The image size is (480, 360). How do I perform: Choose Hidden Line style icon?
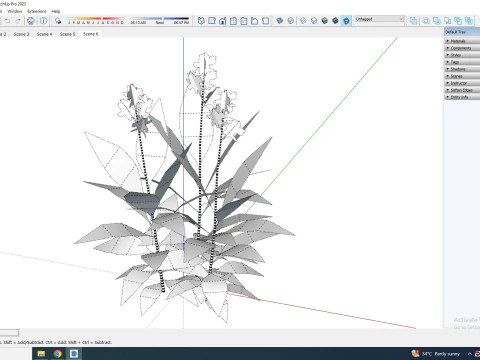click(314, 21)
